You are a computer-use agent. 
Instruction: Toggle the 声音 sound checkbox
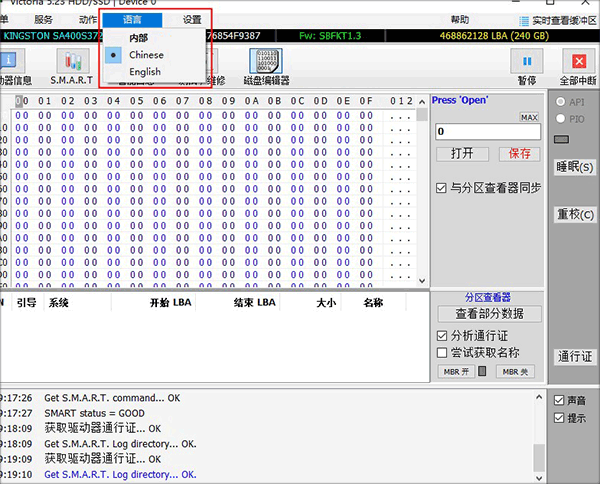[x=559, y=401]
